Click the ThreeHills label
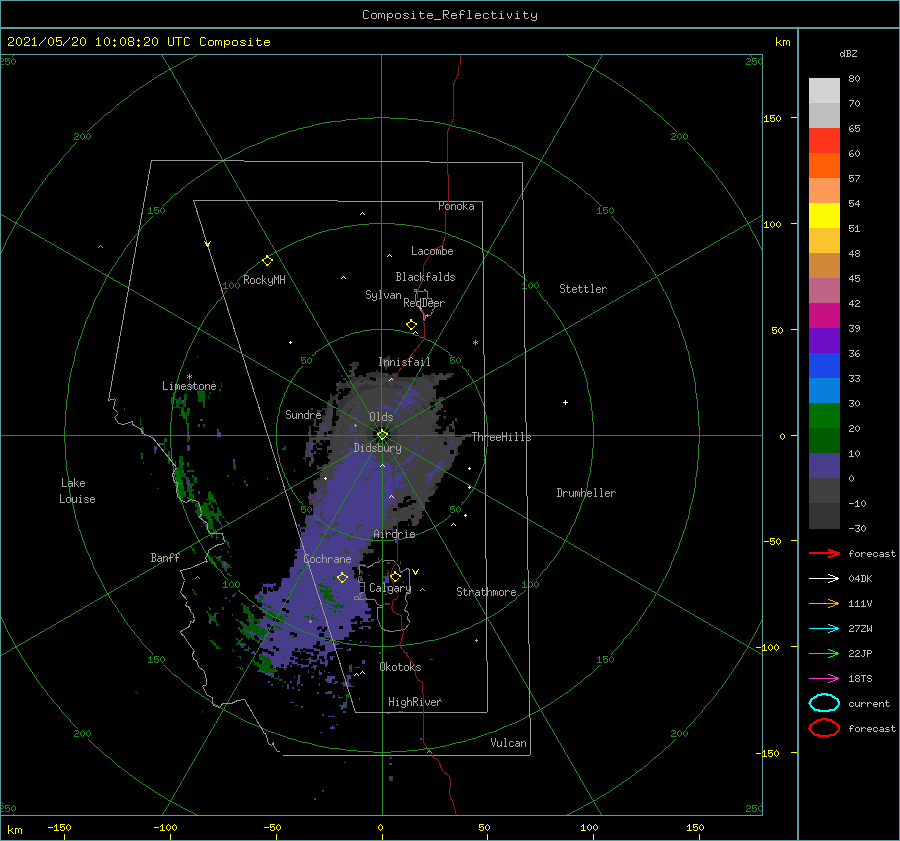 (501, 437)
